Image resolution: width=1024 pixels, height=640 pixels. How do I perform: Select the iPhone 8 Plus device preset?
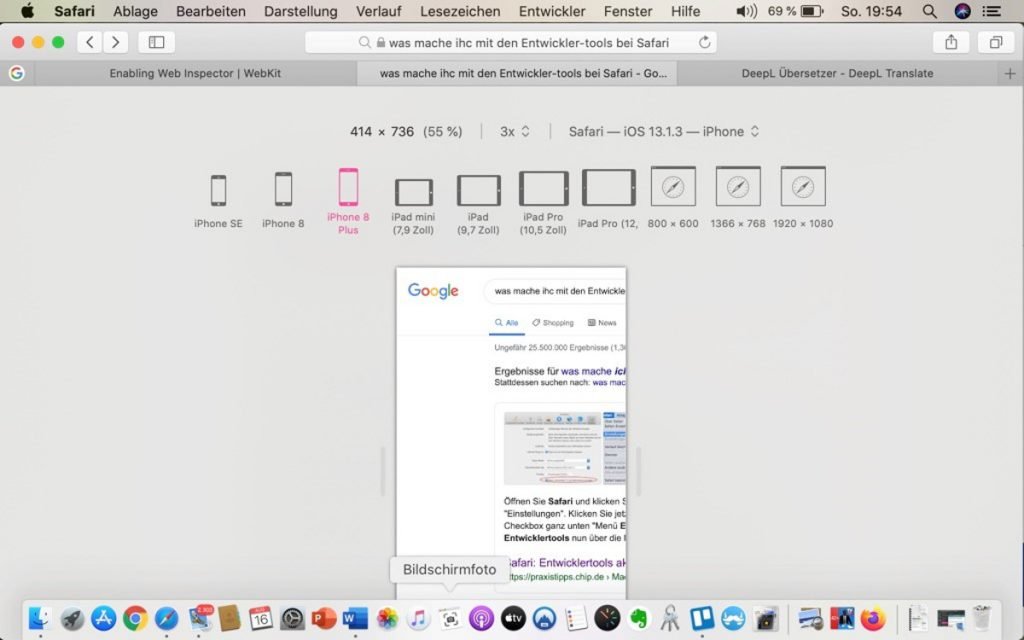[348, 201]
